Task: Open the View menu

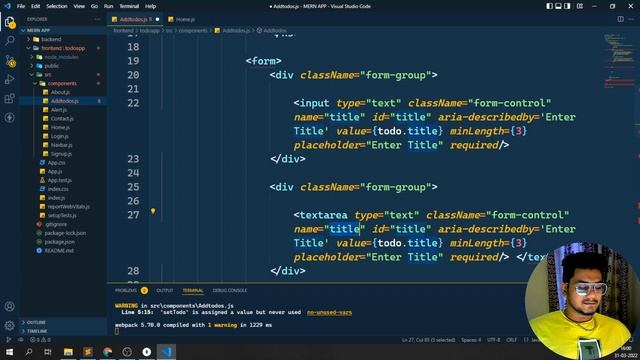Action: [79, 6]
